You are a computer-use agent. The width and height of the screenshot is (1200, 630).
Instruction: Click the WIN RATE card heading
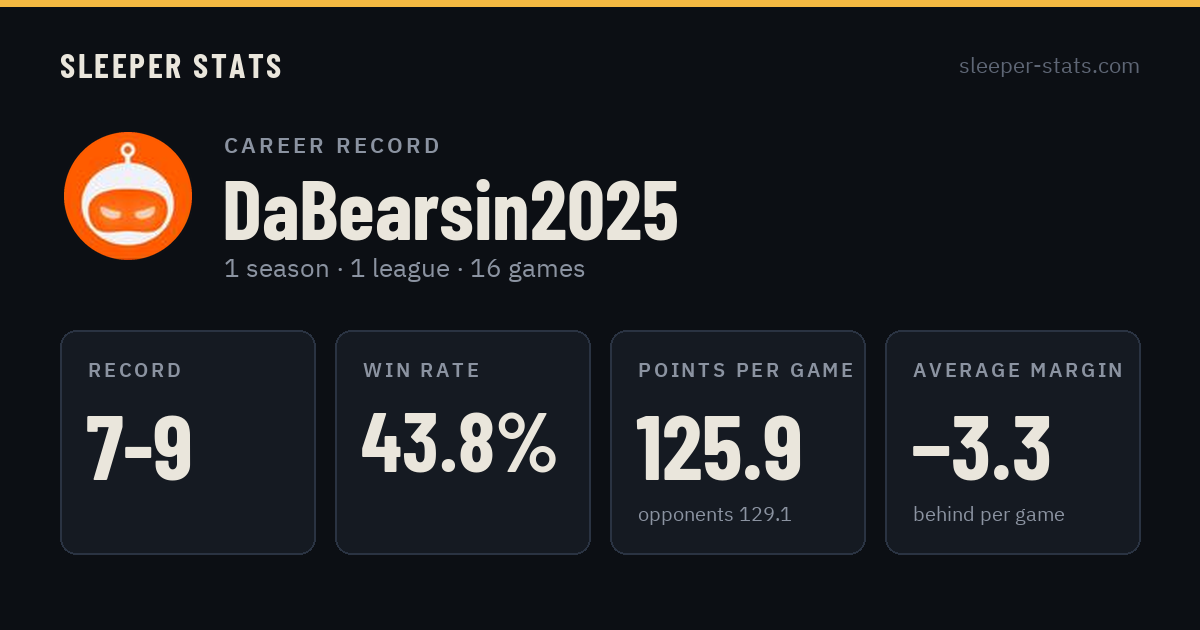[422, 371]
